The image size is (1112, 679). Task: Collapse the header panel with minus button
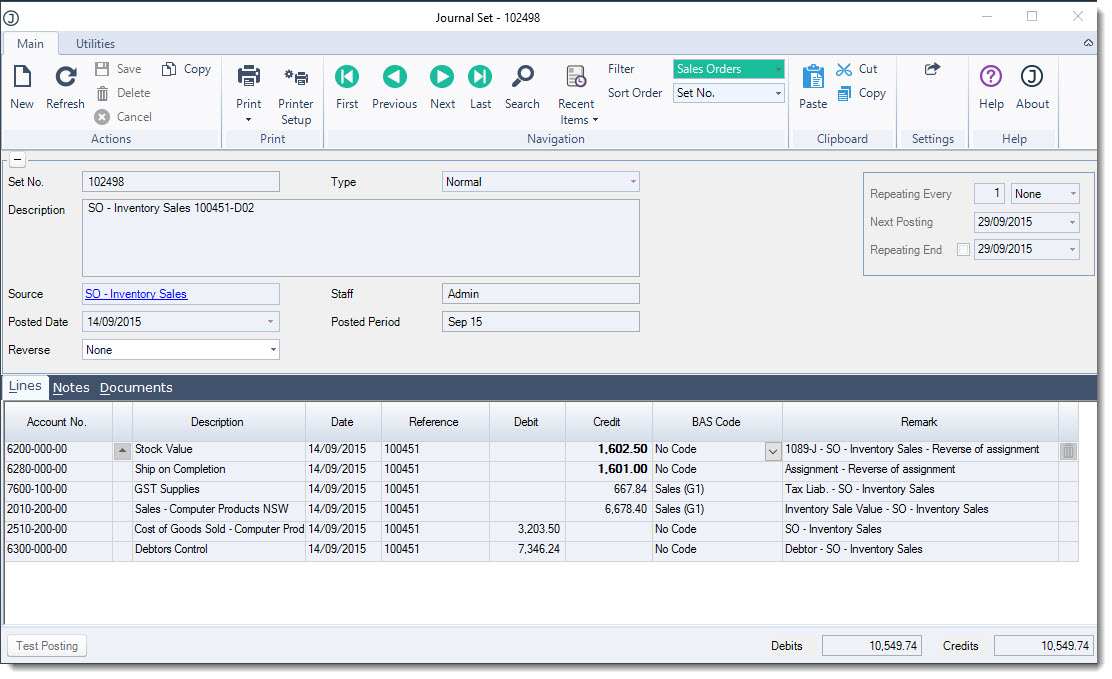click(18, 160)
